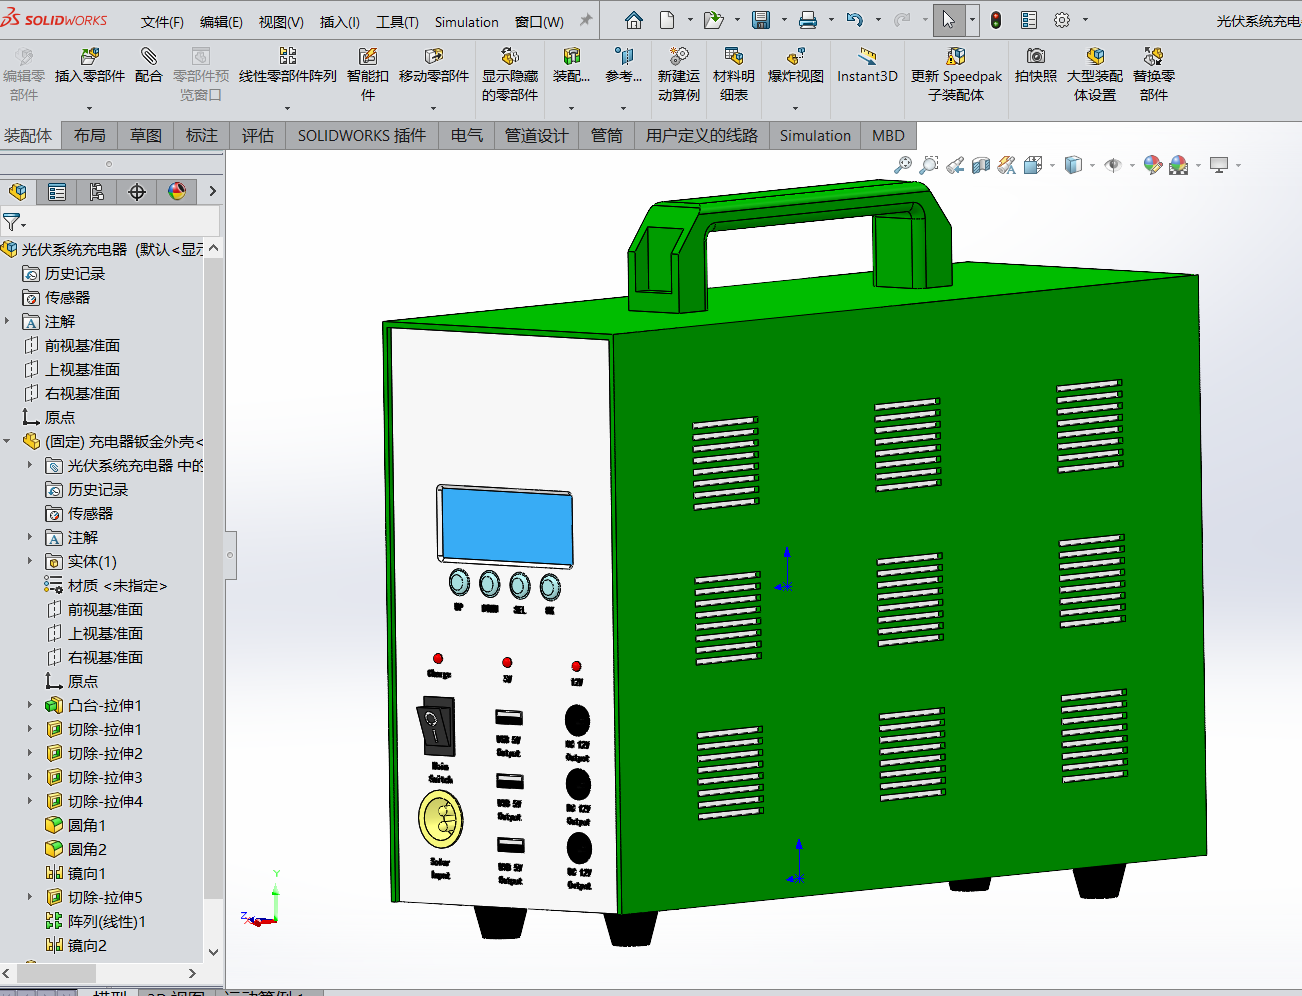
Task: Click the Section View icon in view toolbar
Action: pyautogui.click(x=981, y=165)
